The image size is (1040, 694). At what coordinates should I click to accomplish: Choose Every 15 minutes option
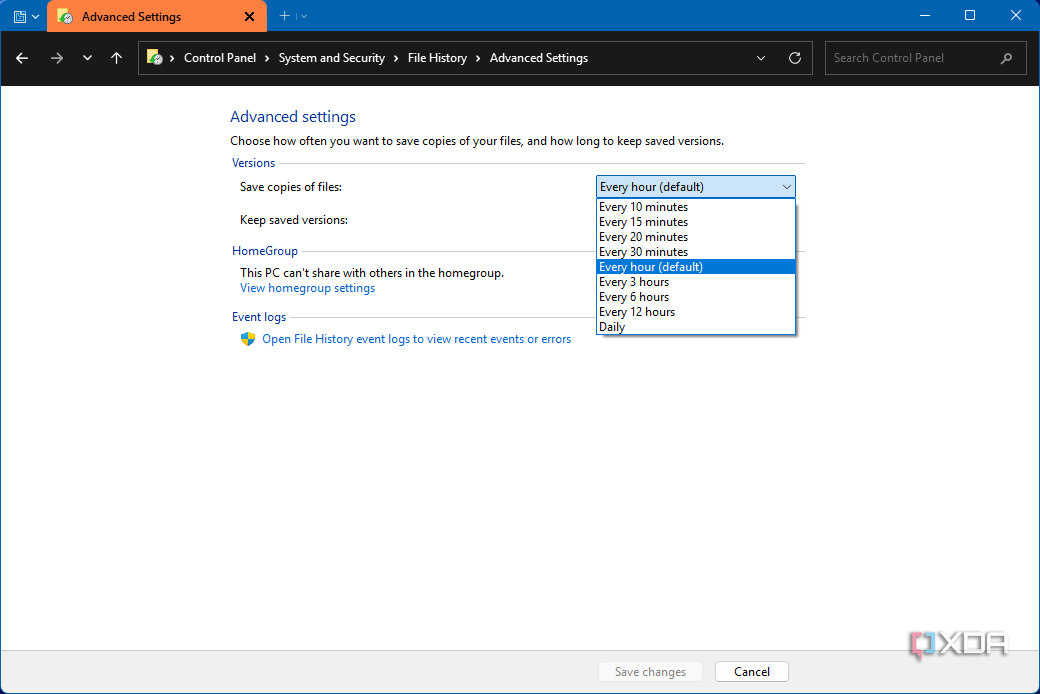point(696,222)
